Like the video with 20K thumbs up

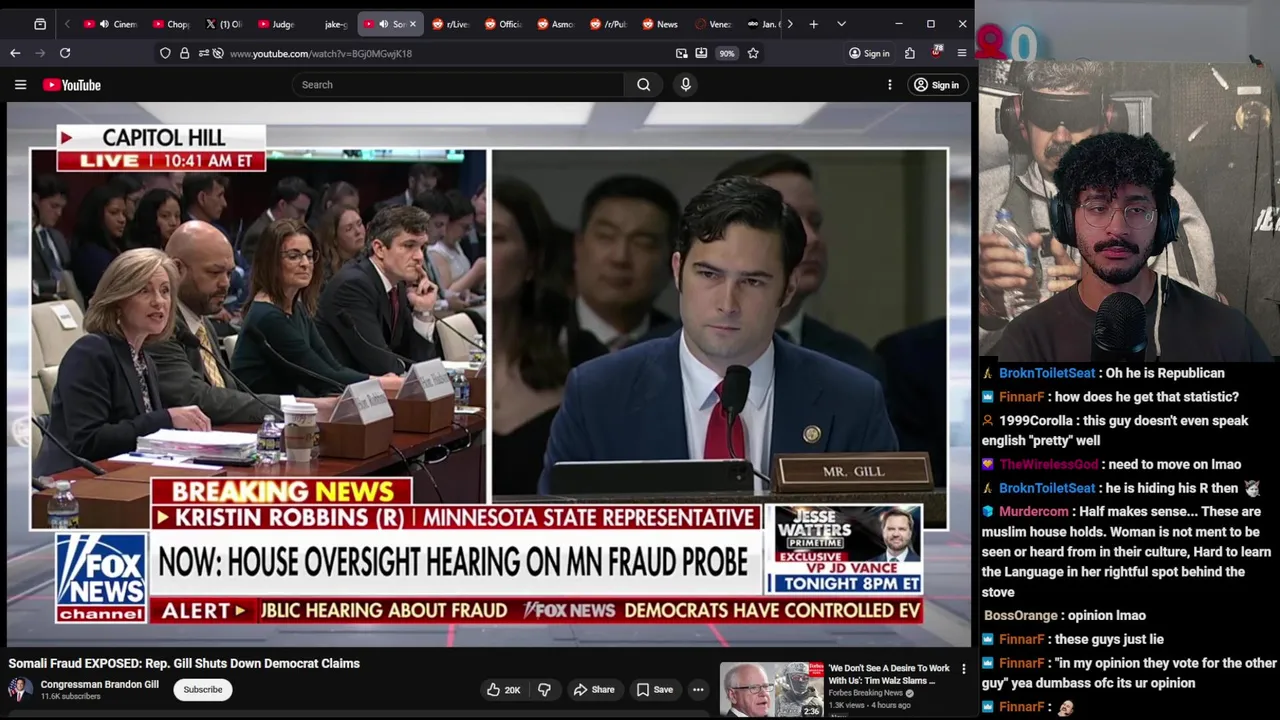(x=503, y=689)
